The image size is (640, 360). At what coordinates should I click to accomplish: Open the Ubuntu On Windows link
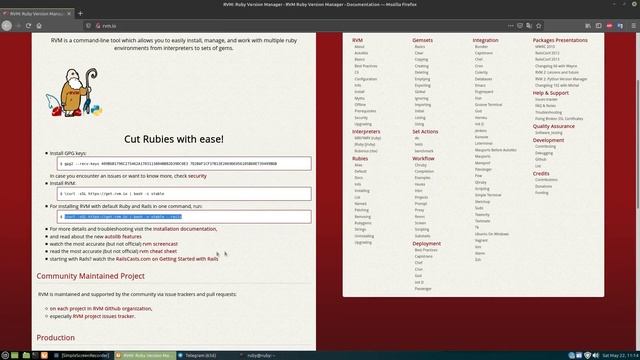pos(491,234)
